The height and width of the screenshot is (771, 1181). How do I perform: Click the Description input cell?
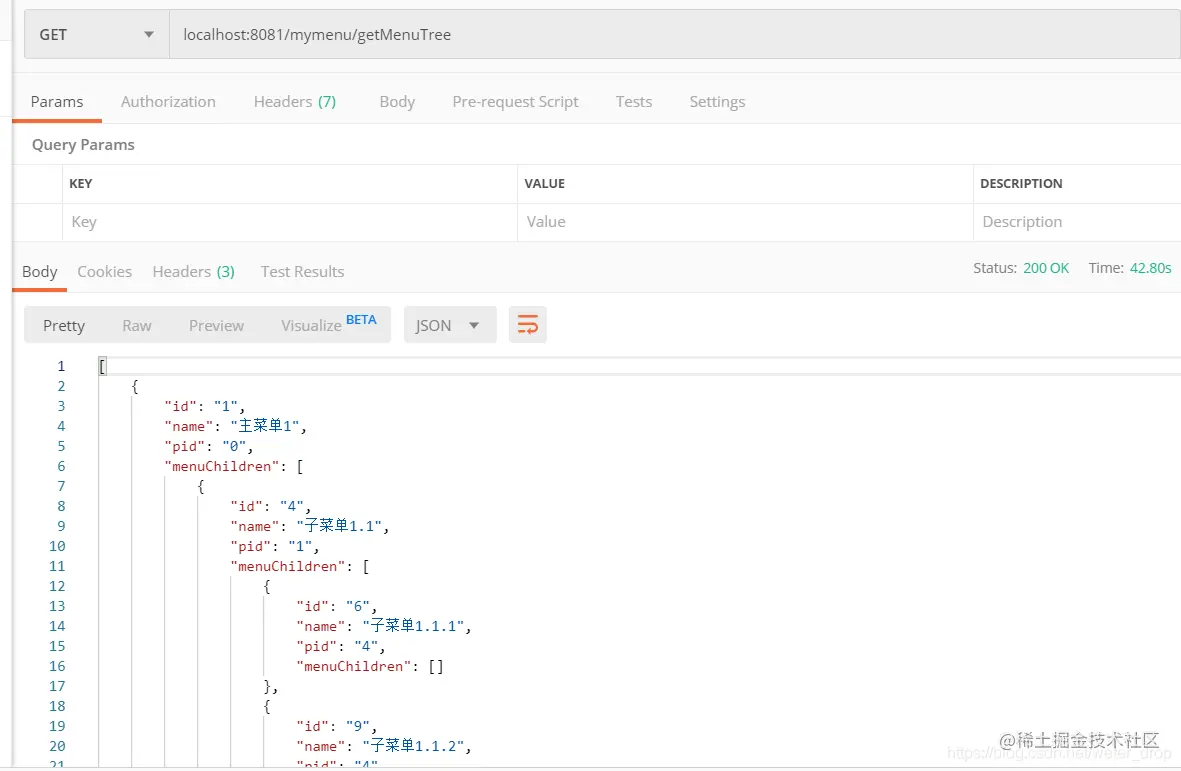coord(1077,222)
